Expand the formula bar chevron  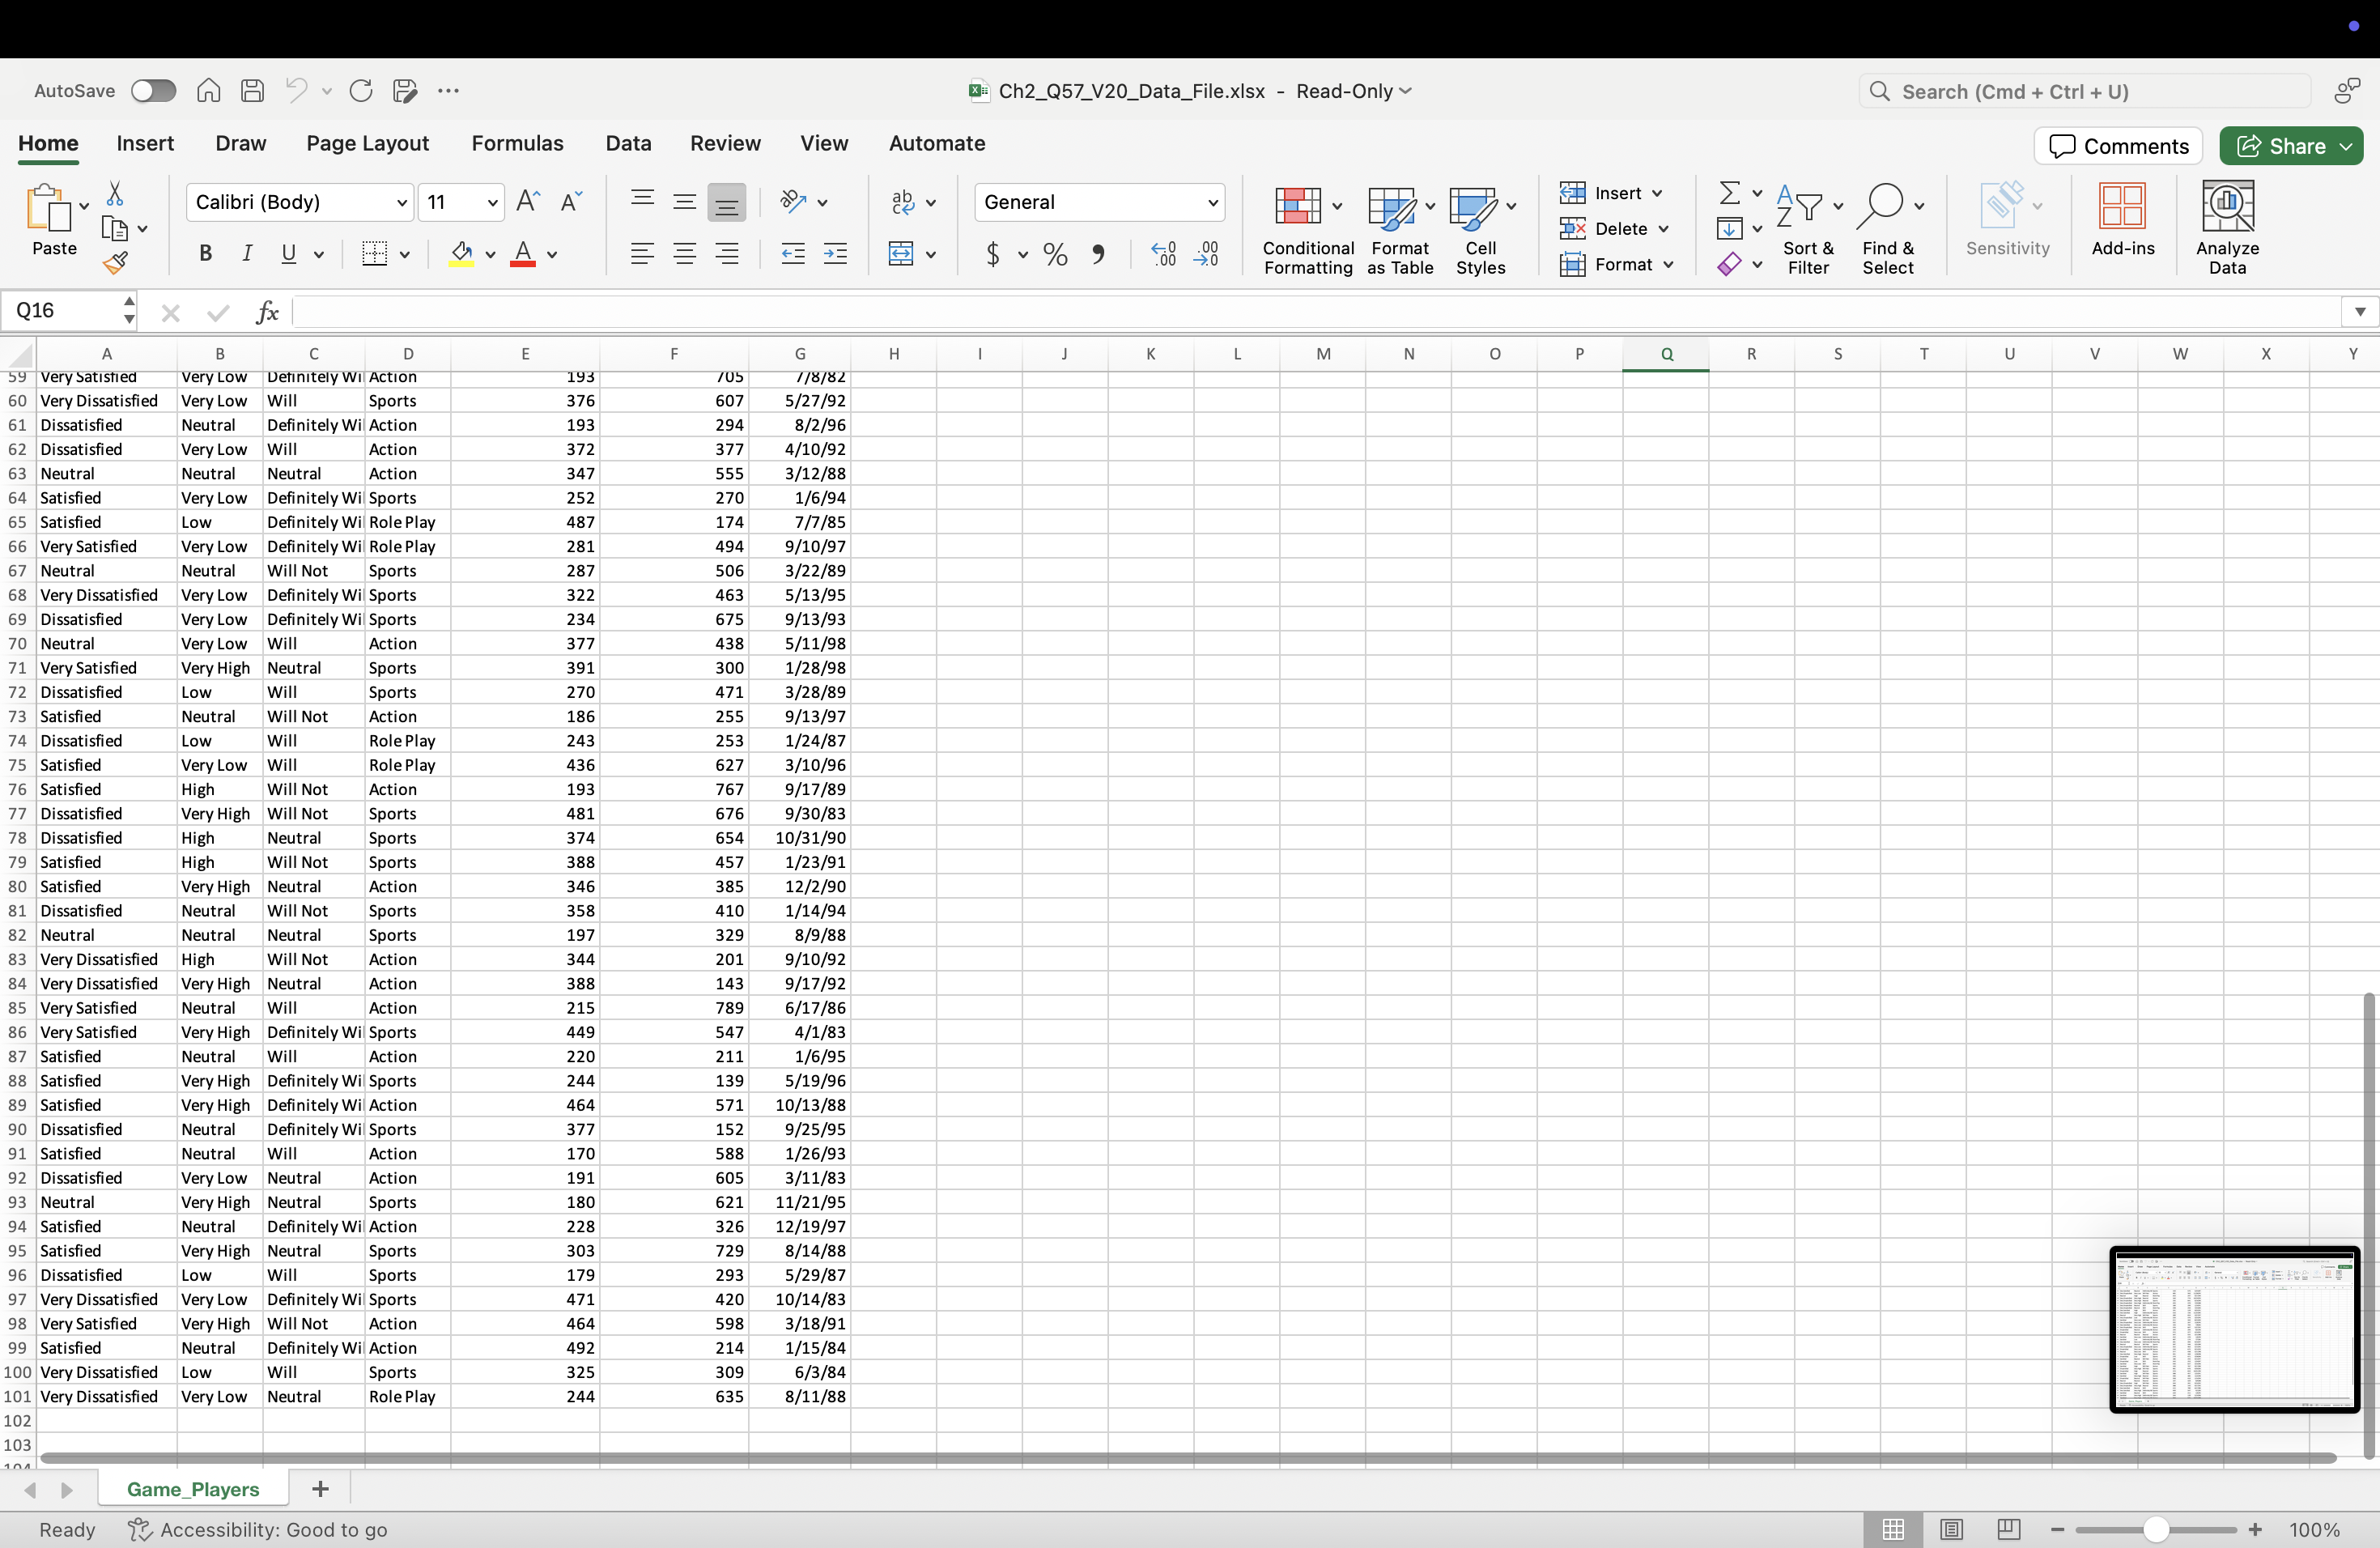coord(2359,312)
